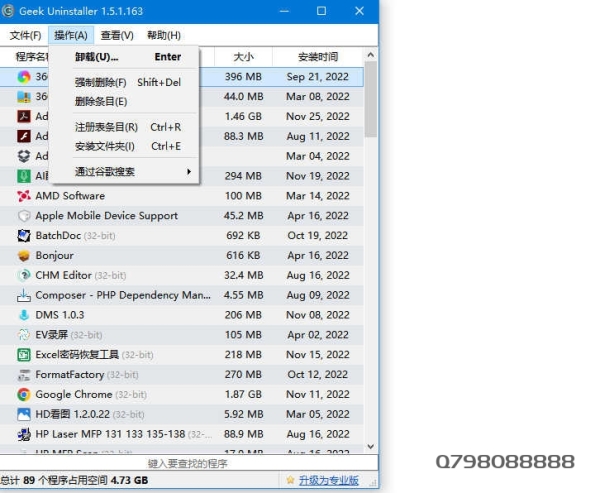This screenshot has width=600, height=493.
Task: Click the Composer PHP Dependency Manager icon
Action: click(24, 295)
